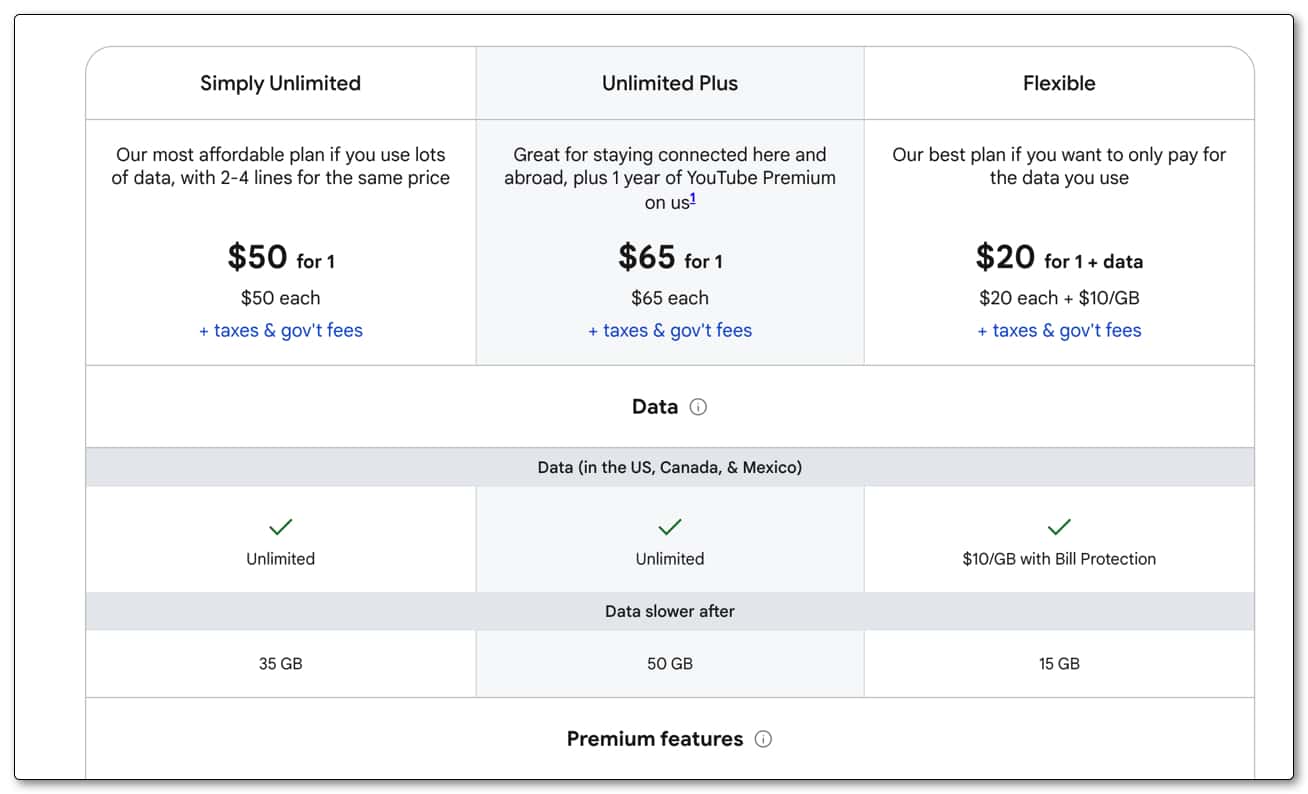
Task: Open taxes & gov't fees under Unlimited Plus
Action: coord(670,330)
